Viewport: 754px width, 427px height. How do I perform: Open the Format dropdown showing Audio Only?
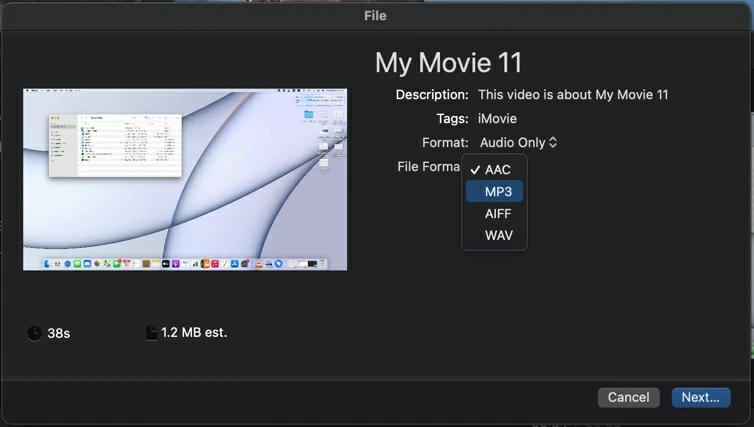518,143
